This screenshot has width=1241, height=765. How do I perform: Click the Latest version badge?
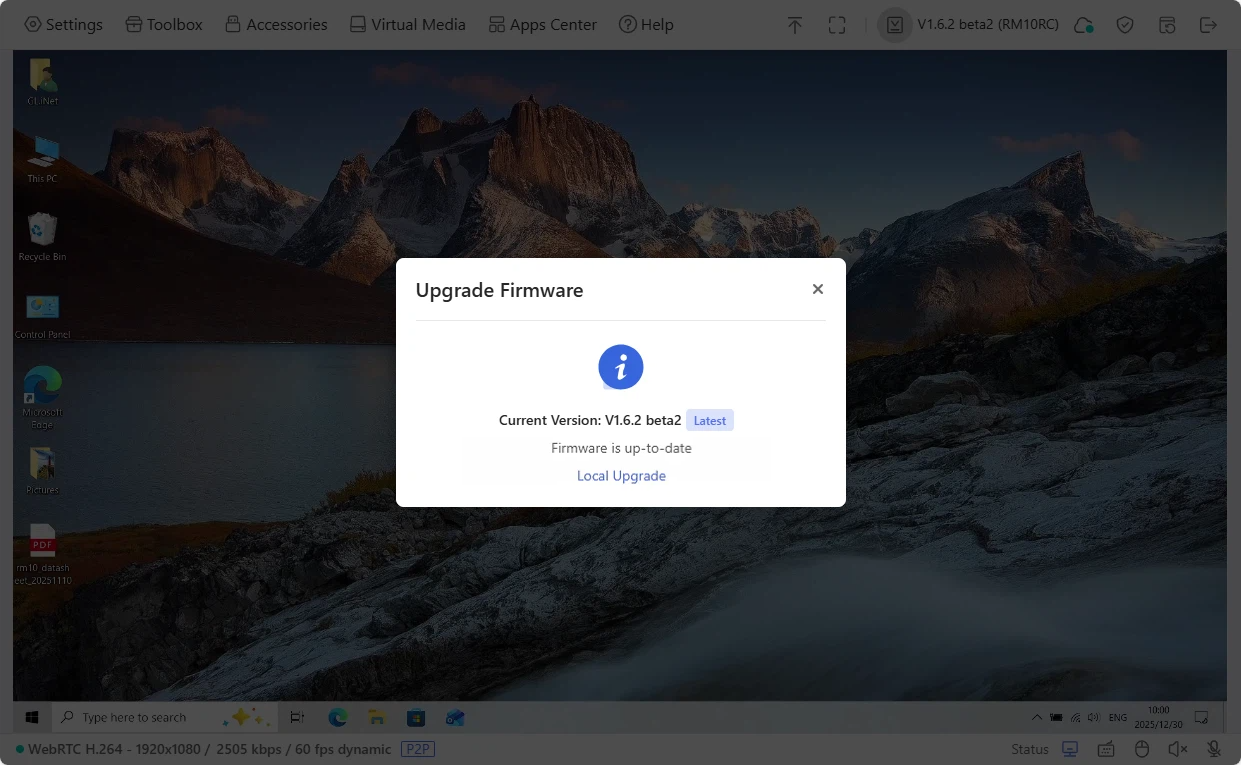[x=710, y=420]
